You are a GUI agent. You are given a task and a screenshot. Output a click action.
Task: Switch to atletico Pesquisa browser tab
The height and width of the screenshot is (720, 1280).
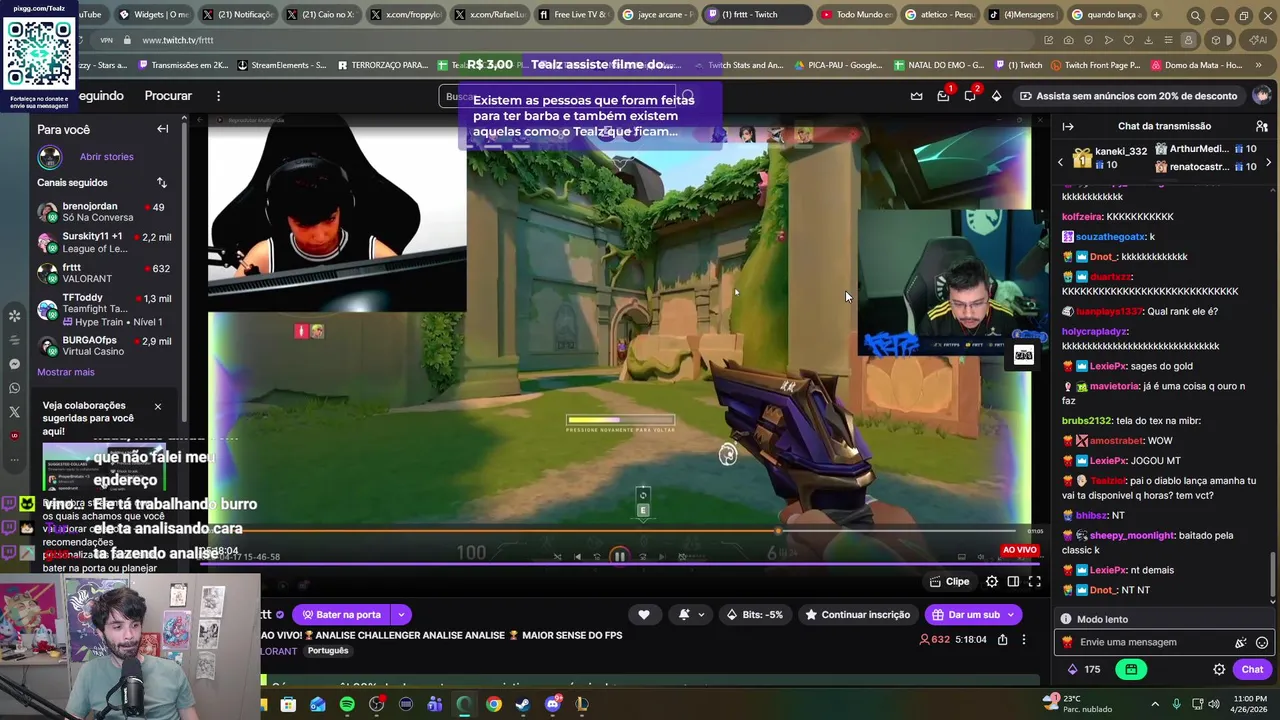[x=941, y=15]
